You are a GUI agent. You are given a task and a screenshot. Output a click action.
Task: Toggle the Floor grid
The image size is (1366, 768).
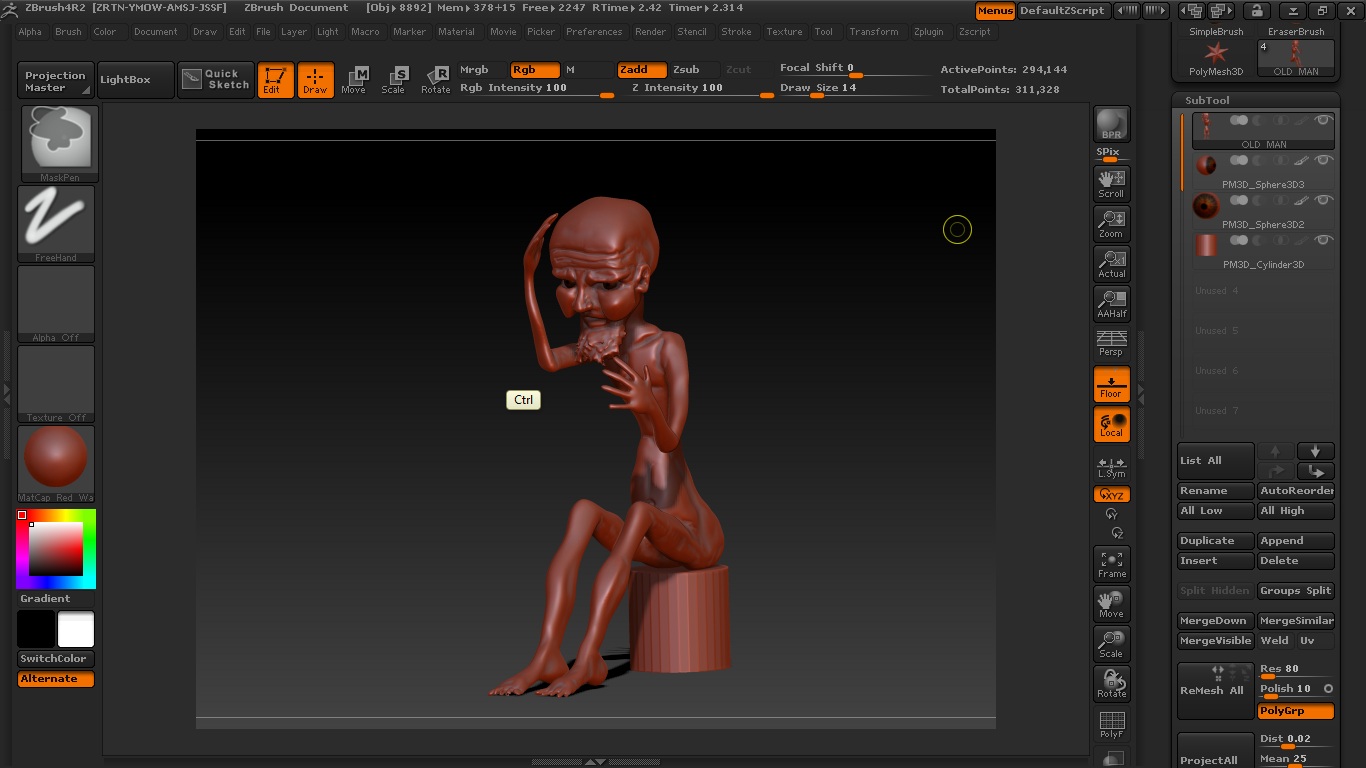click(1111, 384)
